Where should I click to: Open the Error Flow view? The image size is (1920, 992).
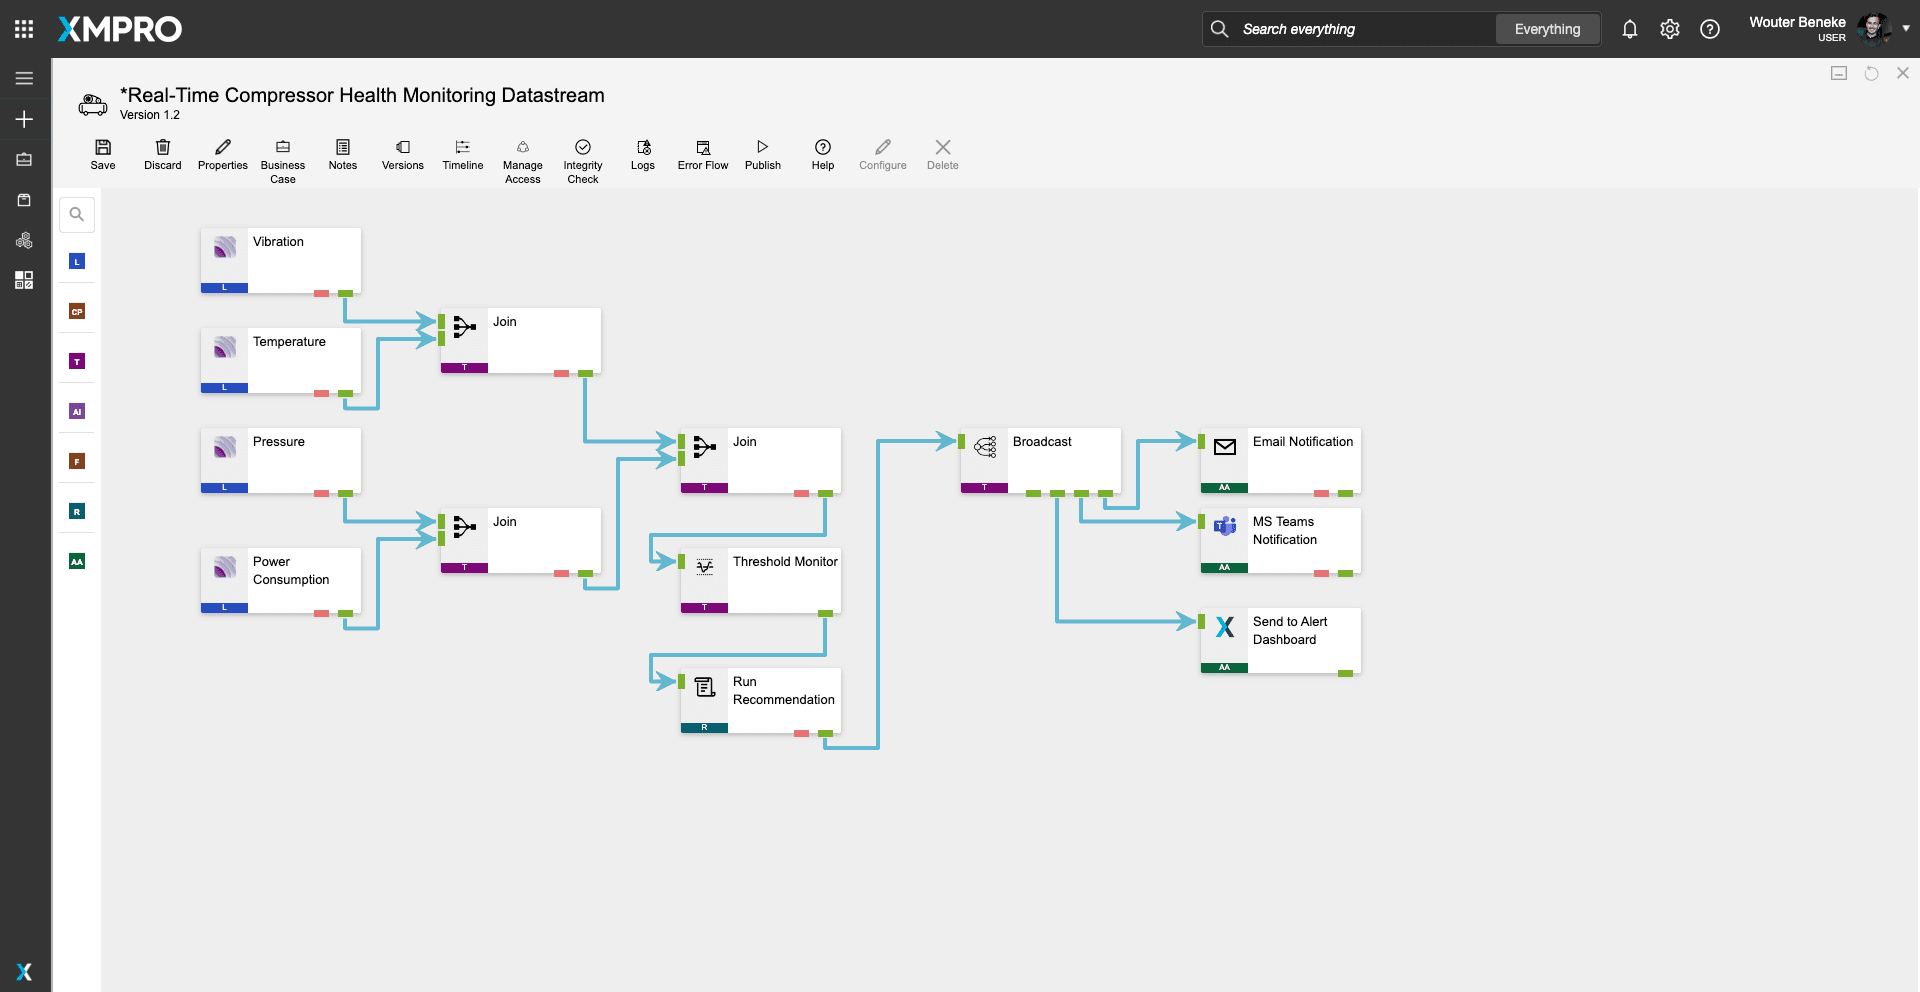(x=703, y=154)
